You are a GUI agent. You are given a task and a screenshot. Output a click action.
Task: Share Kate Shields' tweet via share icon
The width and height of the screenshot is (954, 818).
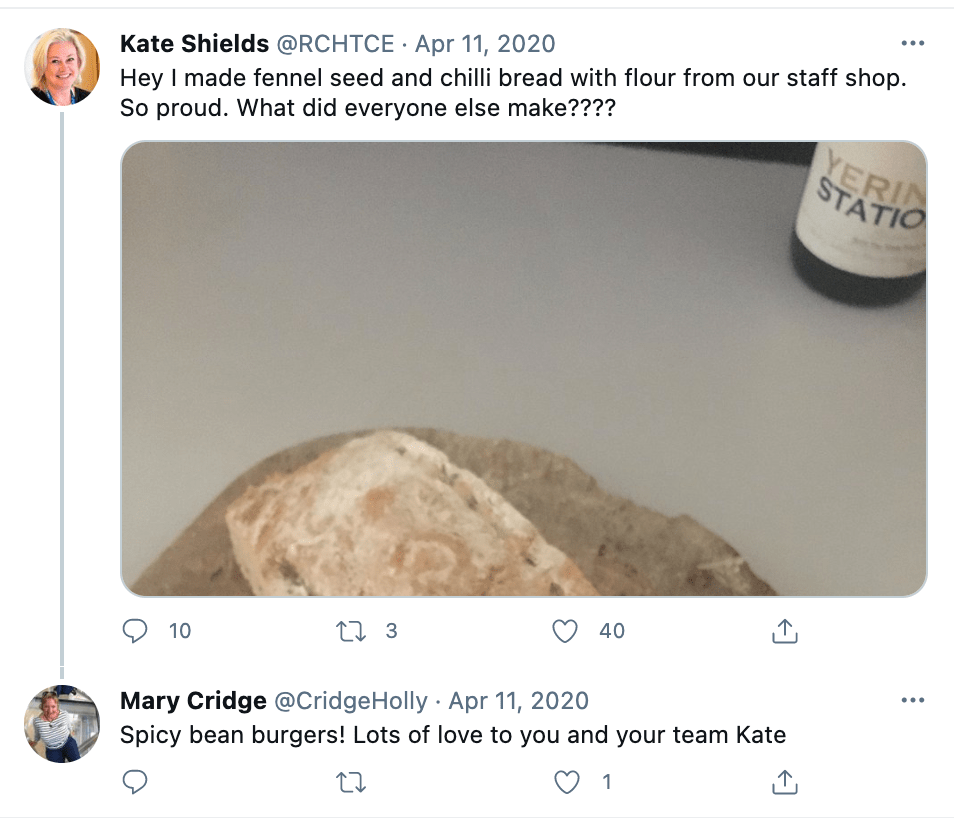(x=785, y=631)
